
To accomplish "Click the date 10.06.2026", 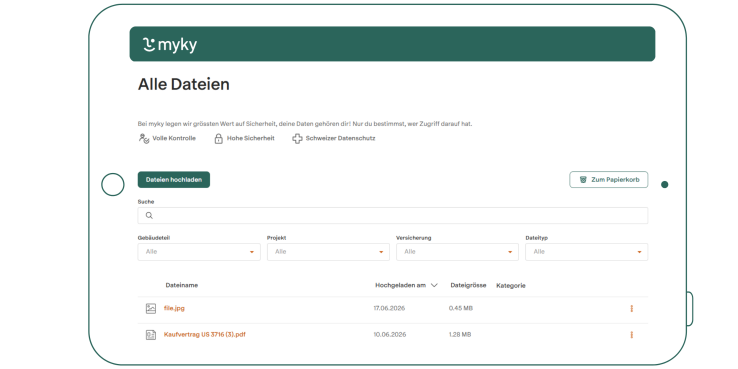I will pos(389,335).
